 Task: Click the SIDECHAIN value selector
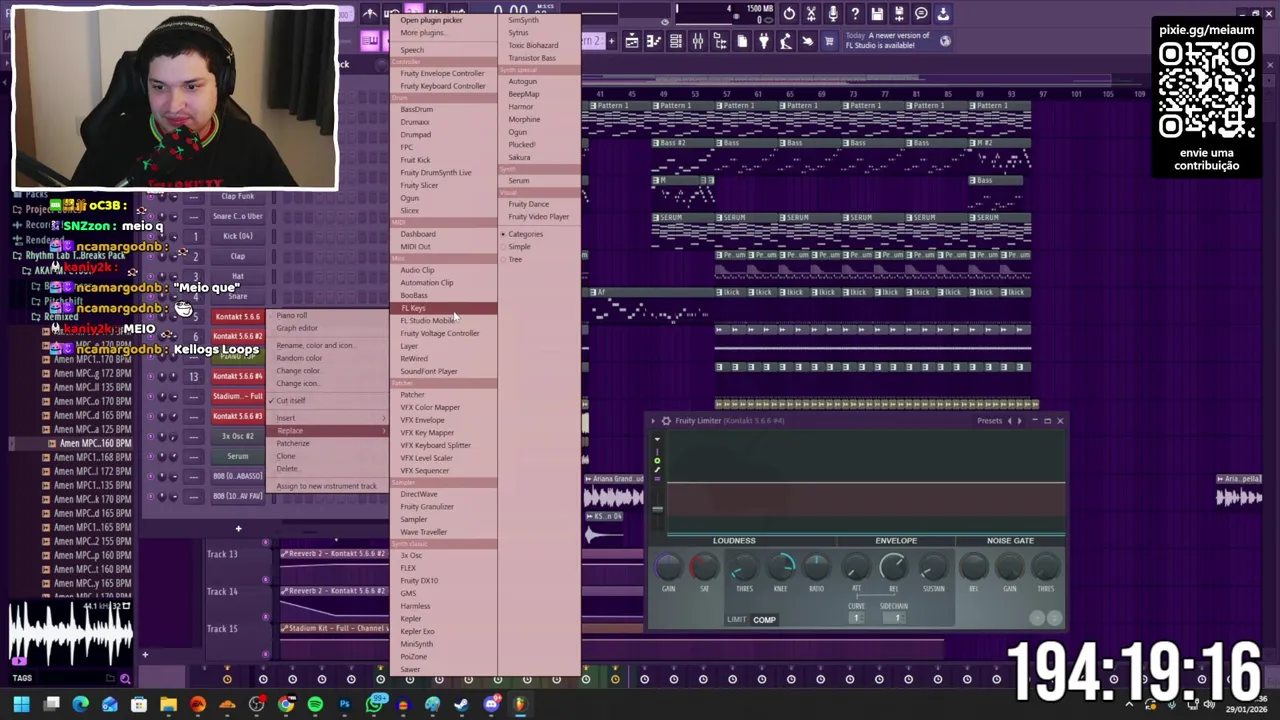tap(897, 618)
